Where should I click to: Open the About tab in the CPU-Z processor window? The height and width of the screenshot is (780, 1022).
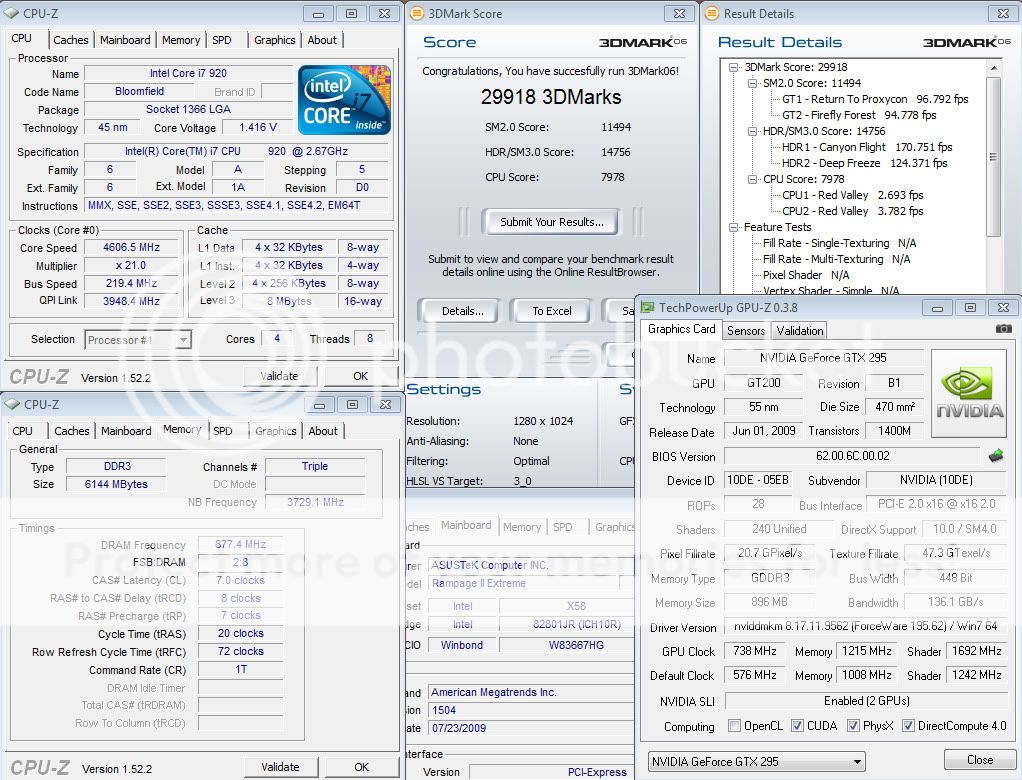tap(323, 40)
